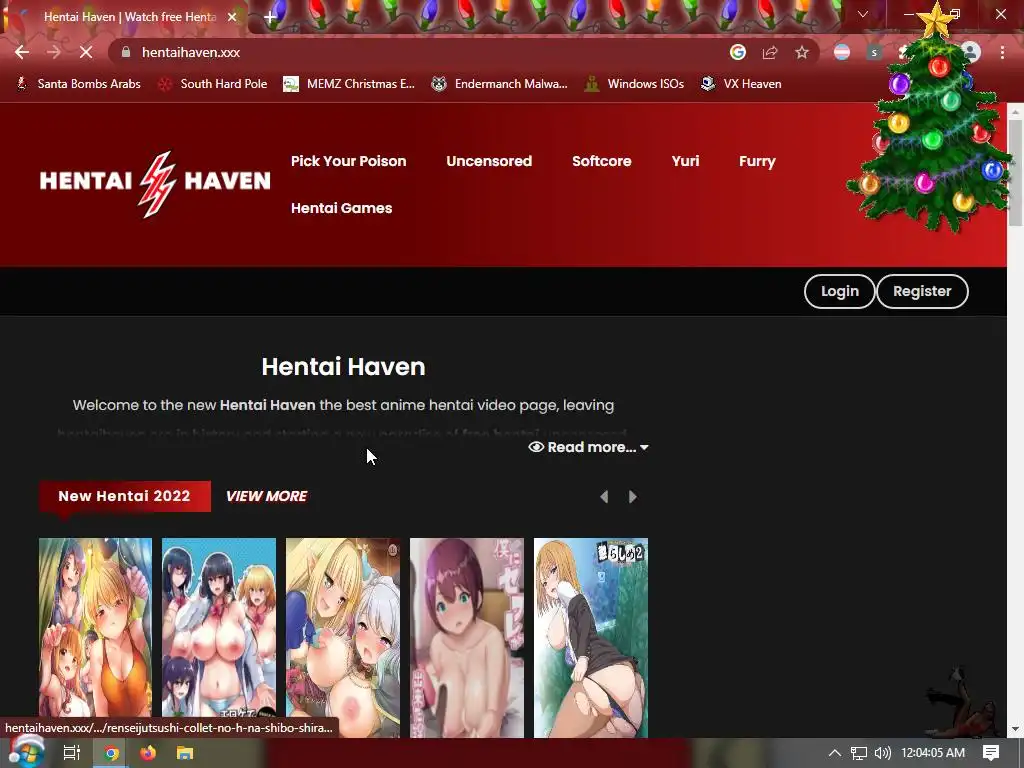Open the Windows ISOs bookmark
Viewport: 1024px width, 768px height.
pos(634,84)
